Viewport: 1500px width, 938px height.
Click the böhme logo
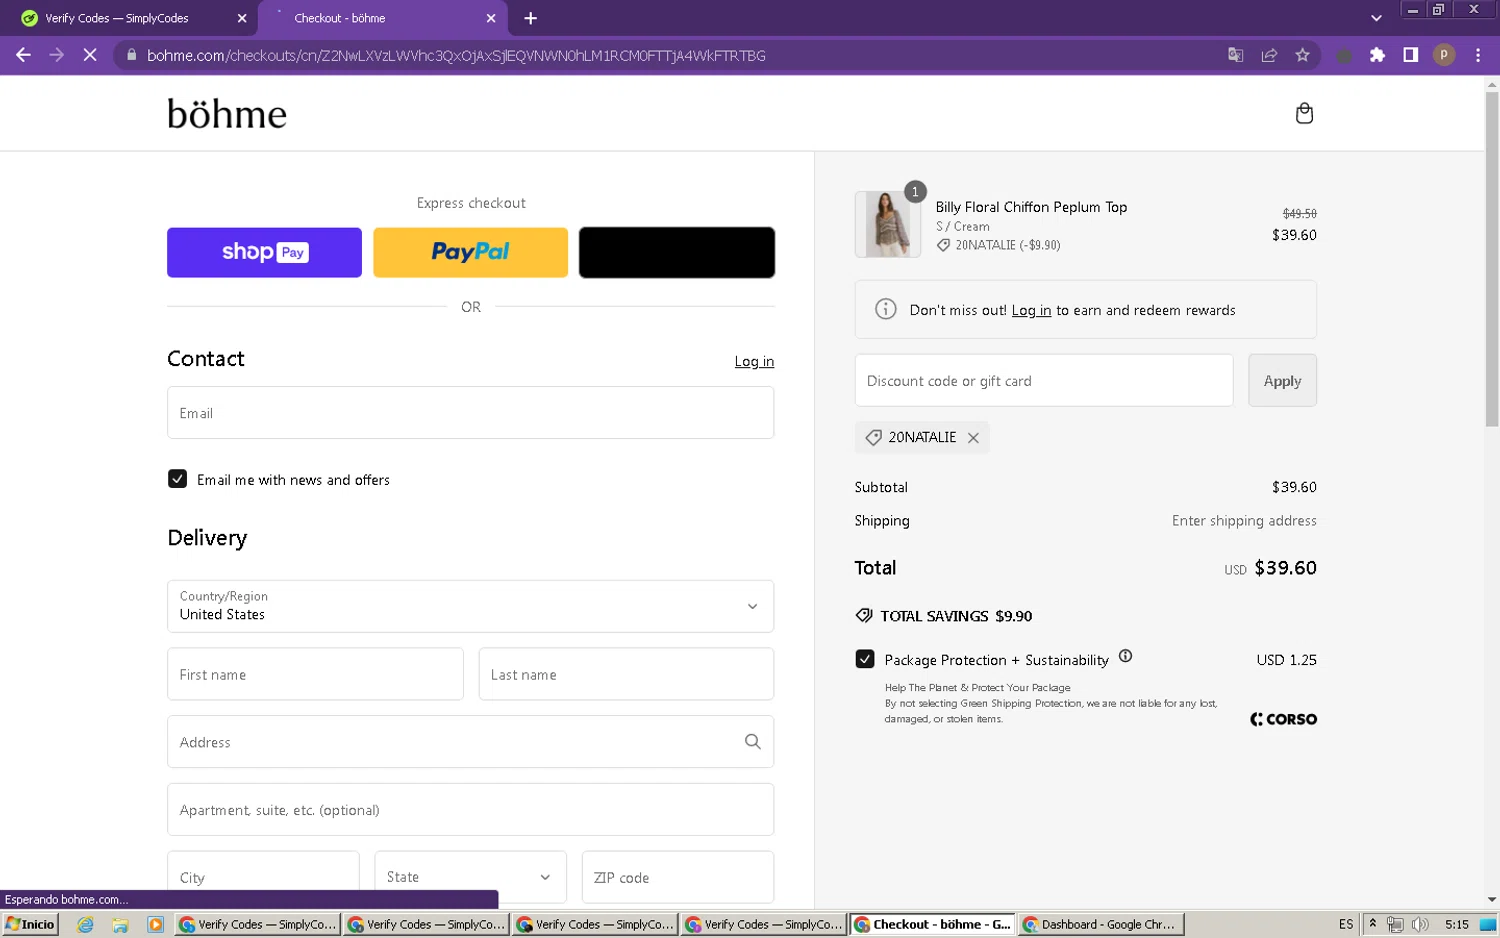pyautogui.click(x=227, y=113)
